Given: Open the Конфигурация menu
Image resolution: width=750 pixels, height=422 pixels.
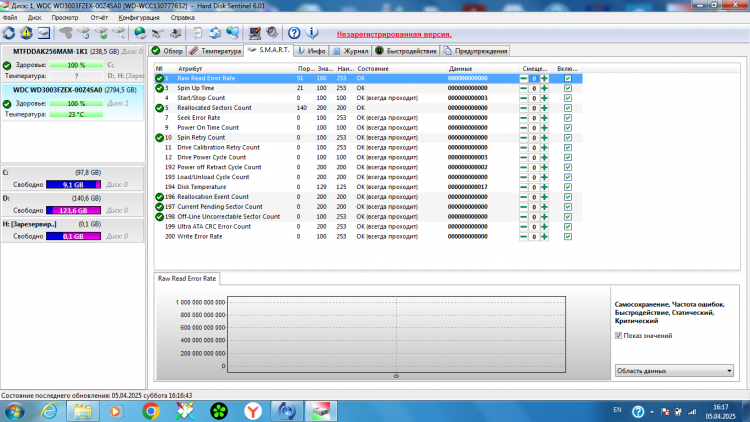Looking at the screenshot, I should (x=139, y=18).
